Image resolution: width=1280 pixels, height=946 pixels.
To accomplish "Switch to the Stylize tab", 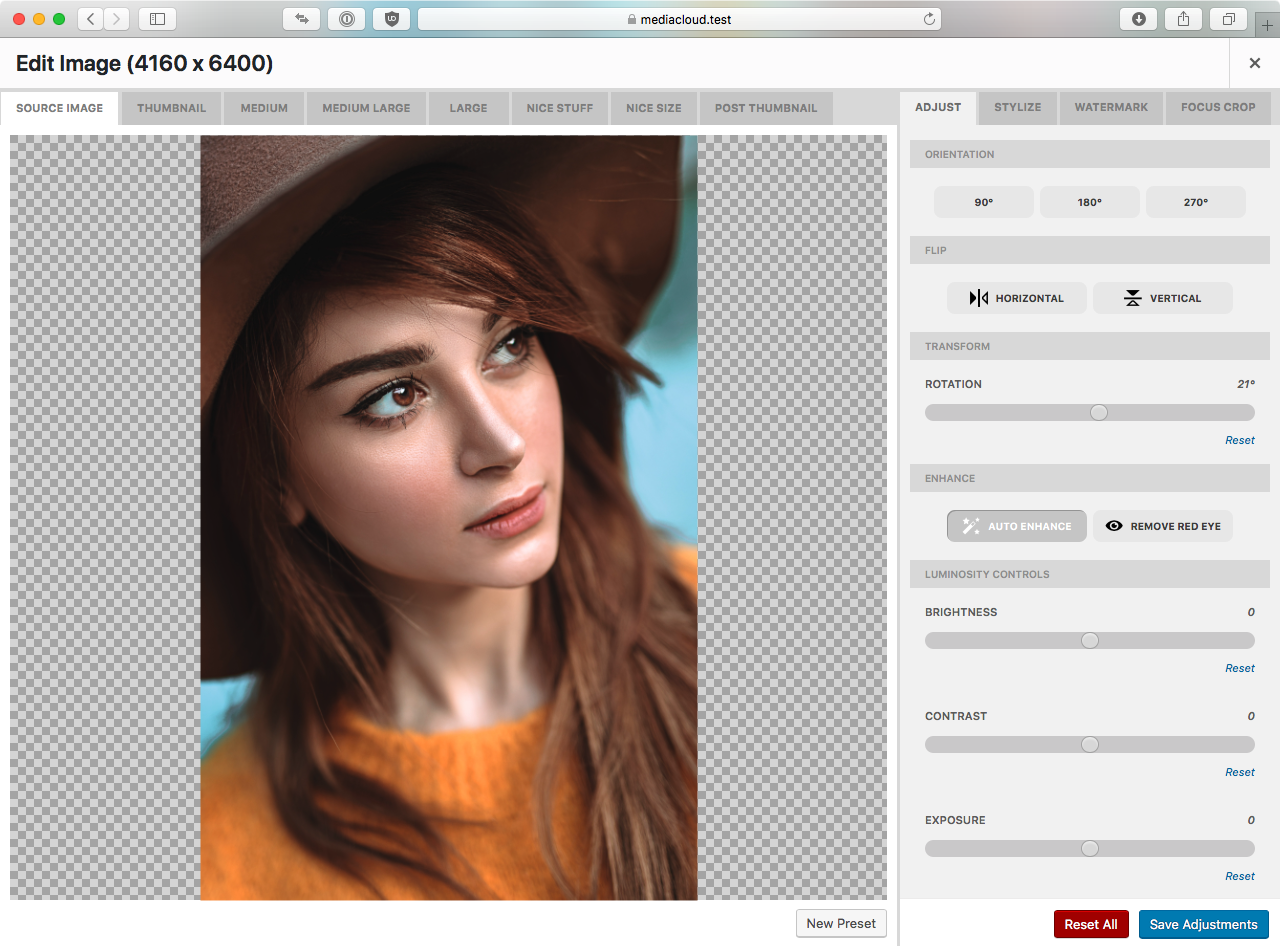I will coord(1017,107).
